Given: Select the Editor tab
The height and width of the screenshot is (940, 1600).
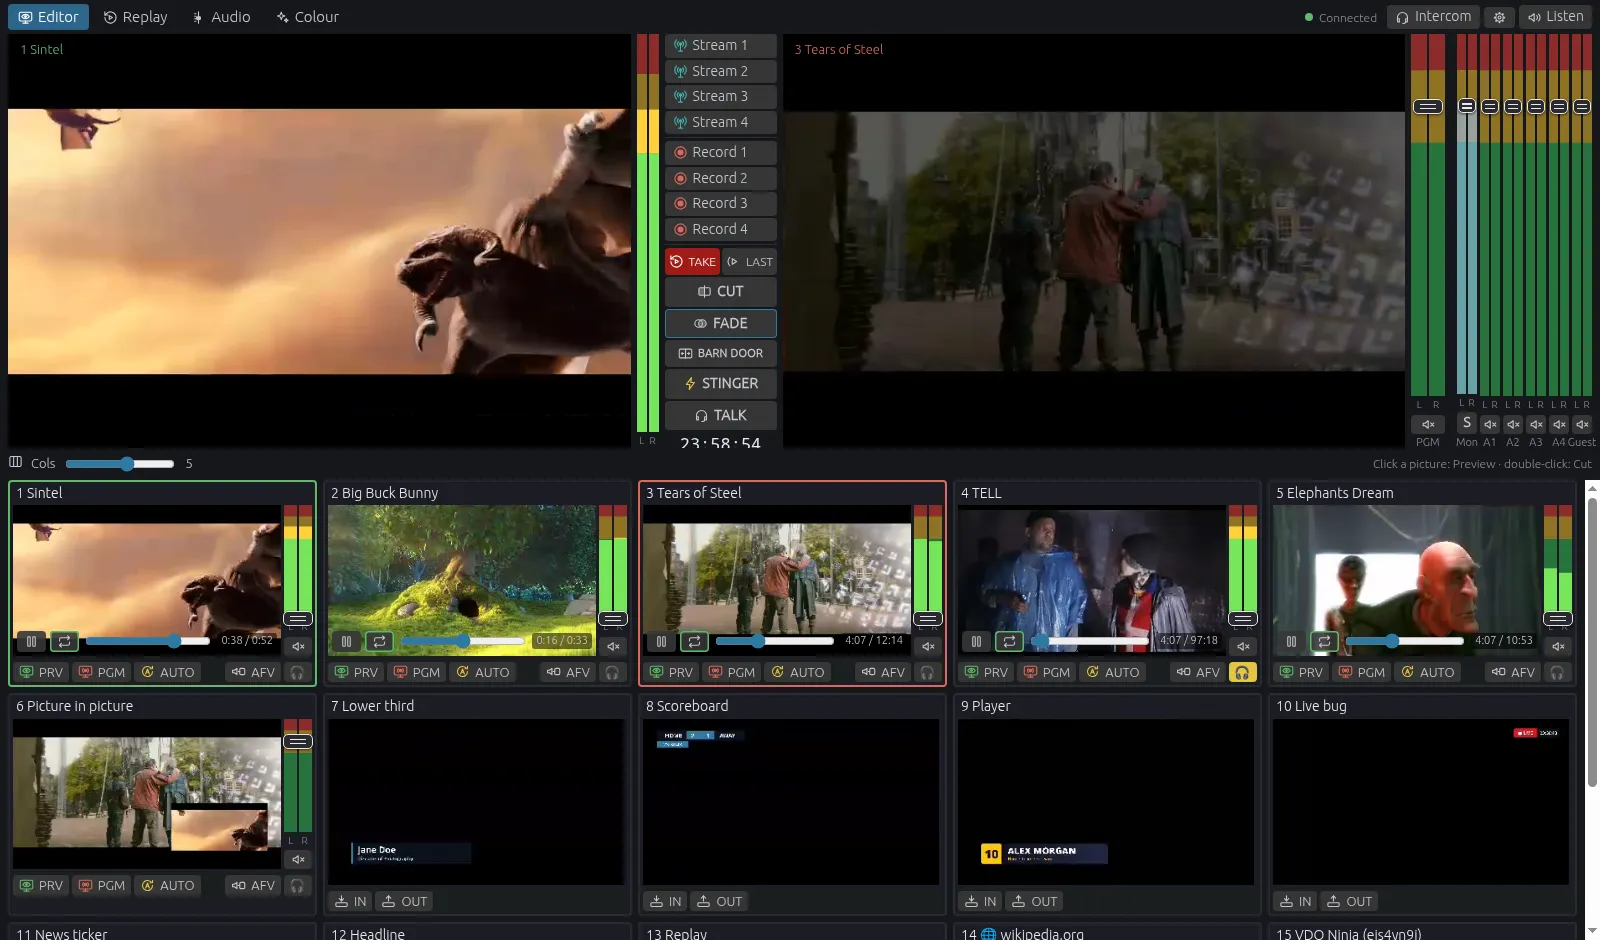Looking at the screenshot, I should [x=49, y=17].
